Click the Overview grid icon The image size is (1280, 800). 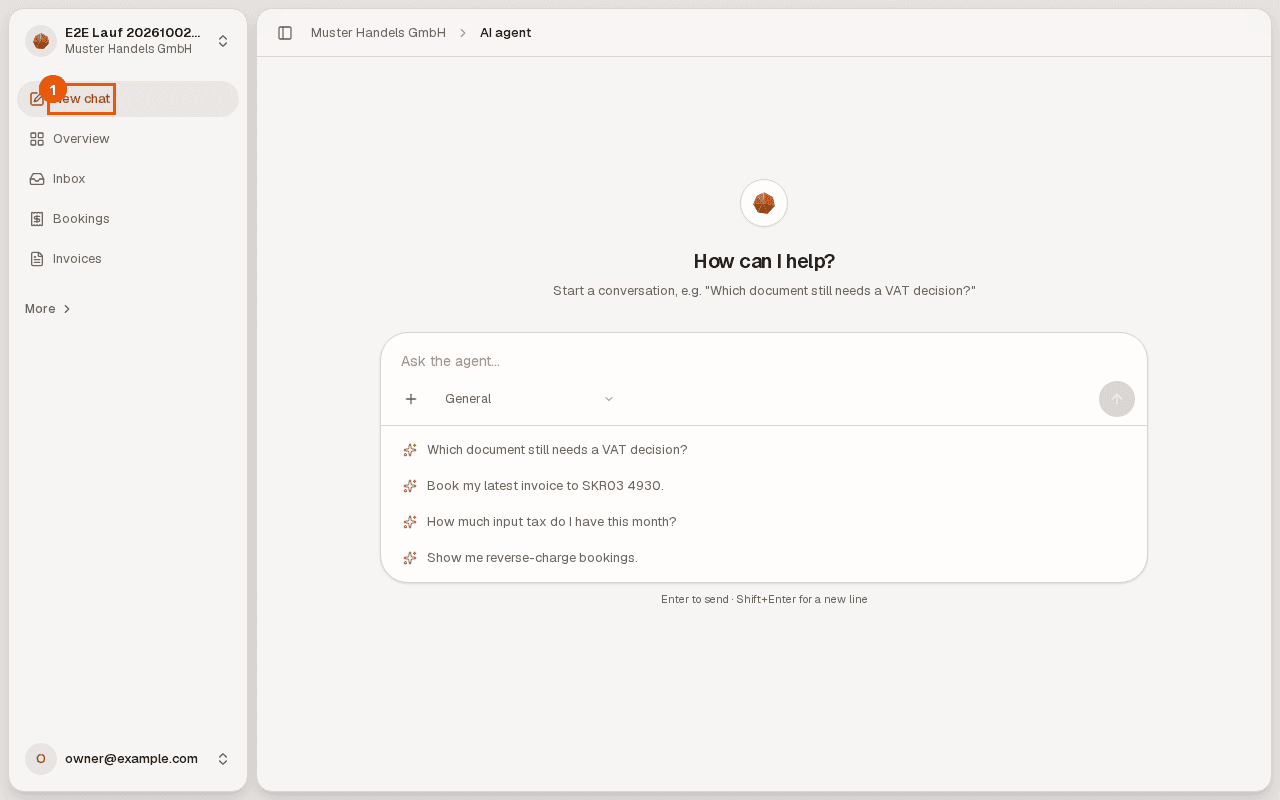pos(37,139)
